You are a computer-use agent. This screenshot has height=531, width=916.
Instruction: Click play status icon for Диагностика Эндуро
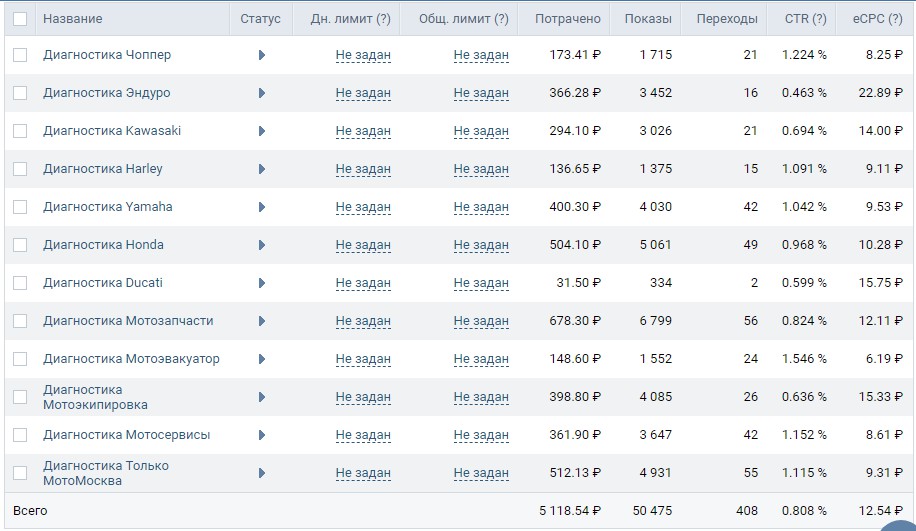pyautogui.click(x=262, y=93)
